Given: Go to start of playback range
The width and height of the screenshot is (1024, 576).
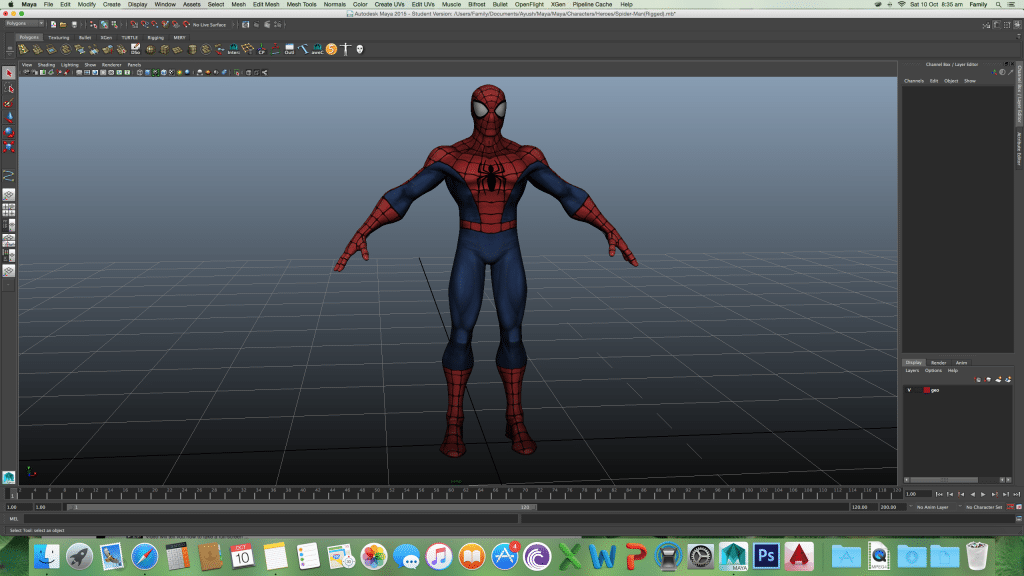Looking at the screenshot, I should coord(939,494).
